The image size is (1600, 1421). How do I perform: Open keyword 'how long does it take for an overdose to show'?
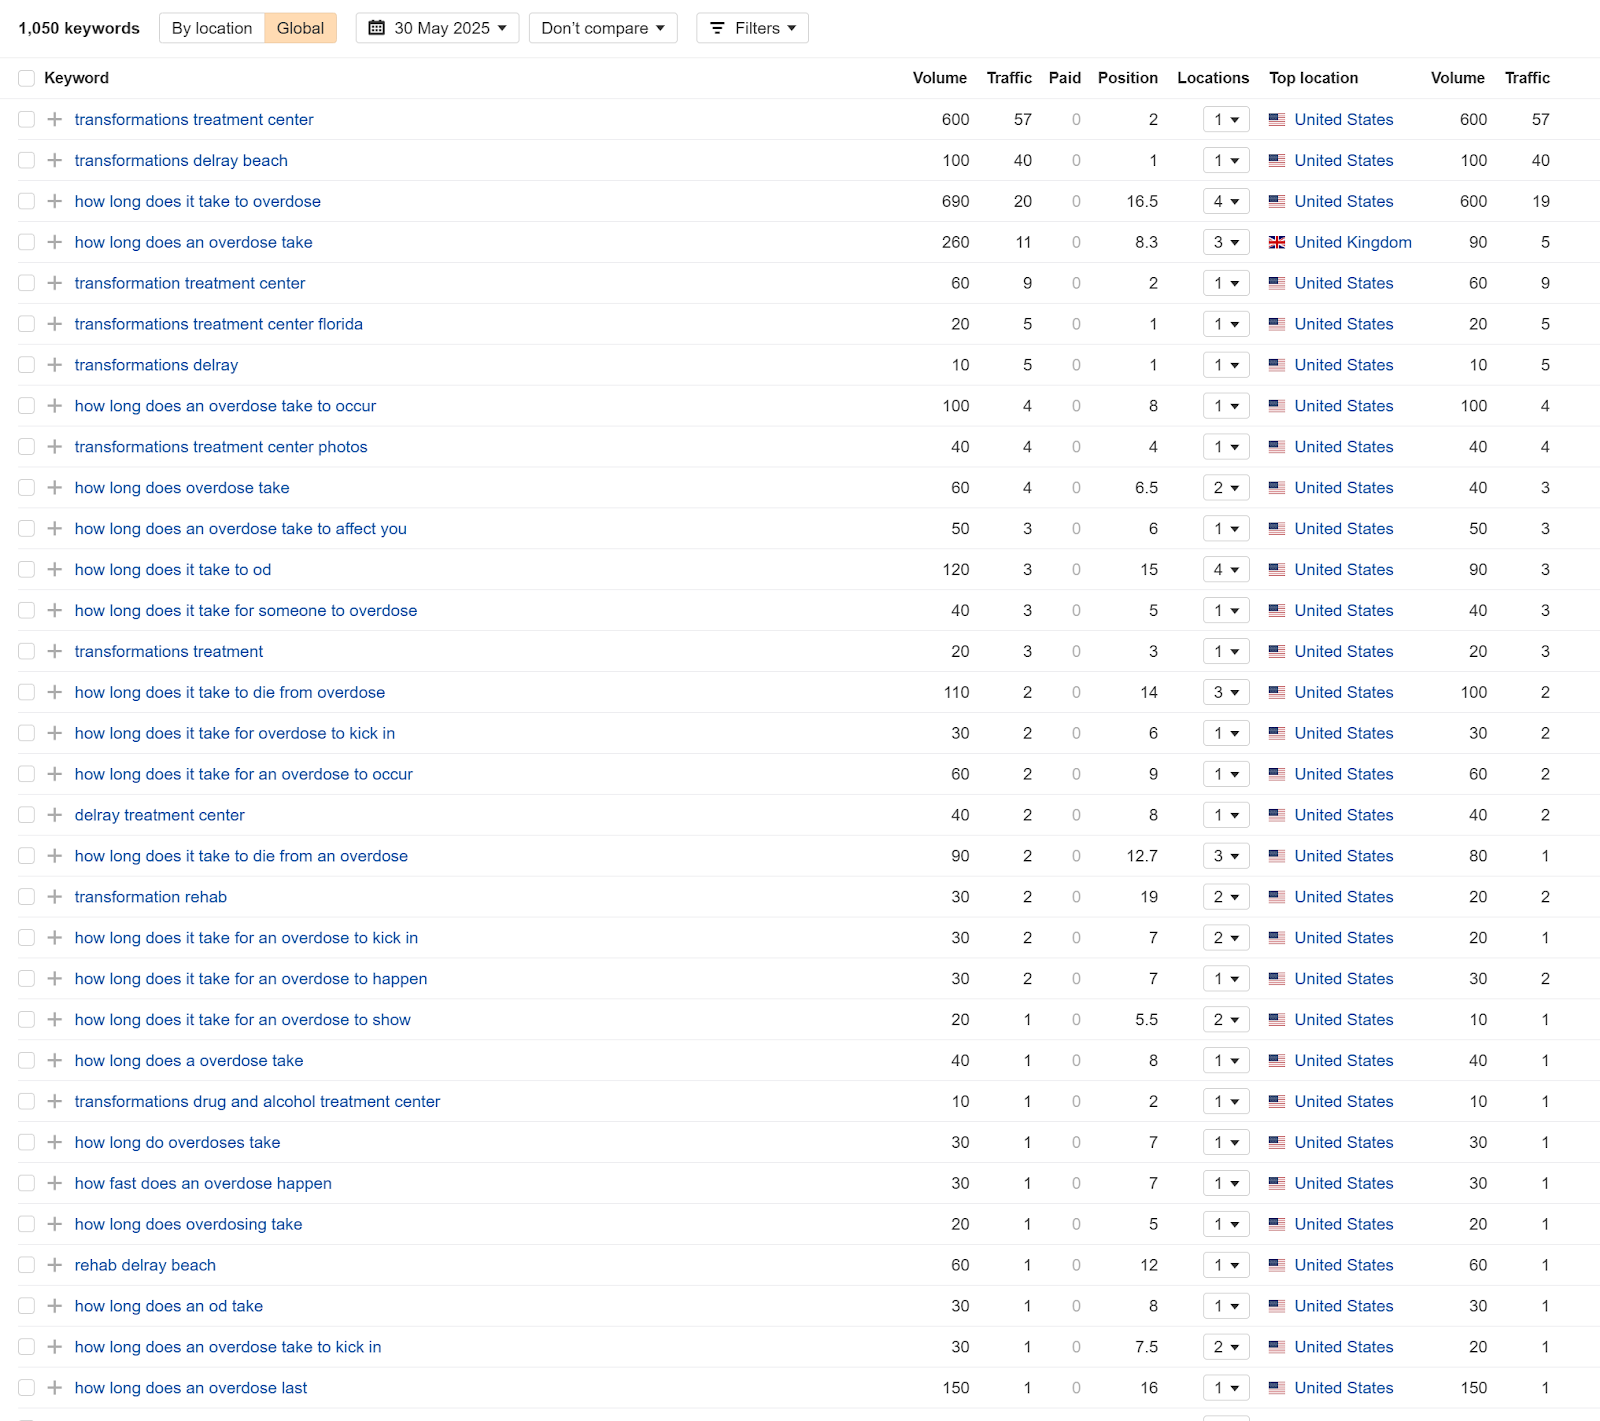pyautogui.click(x=243, y=1020)
